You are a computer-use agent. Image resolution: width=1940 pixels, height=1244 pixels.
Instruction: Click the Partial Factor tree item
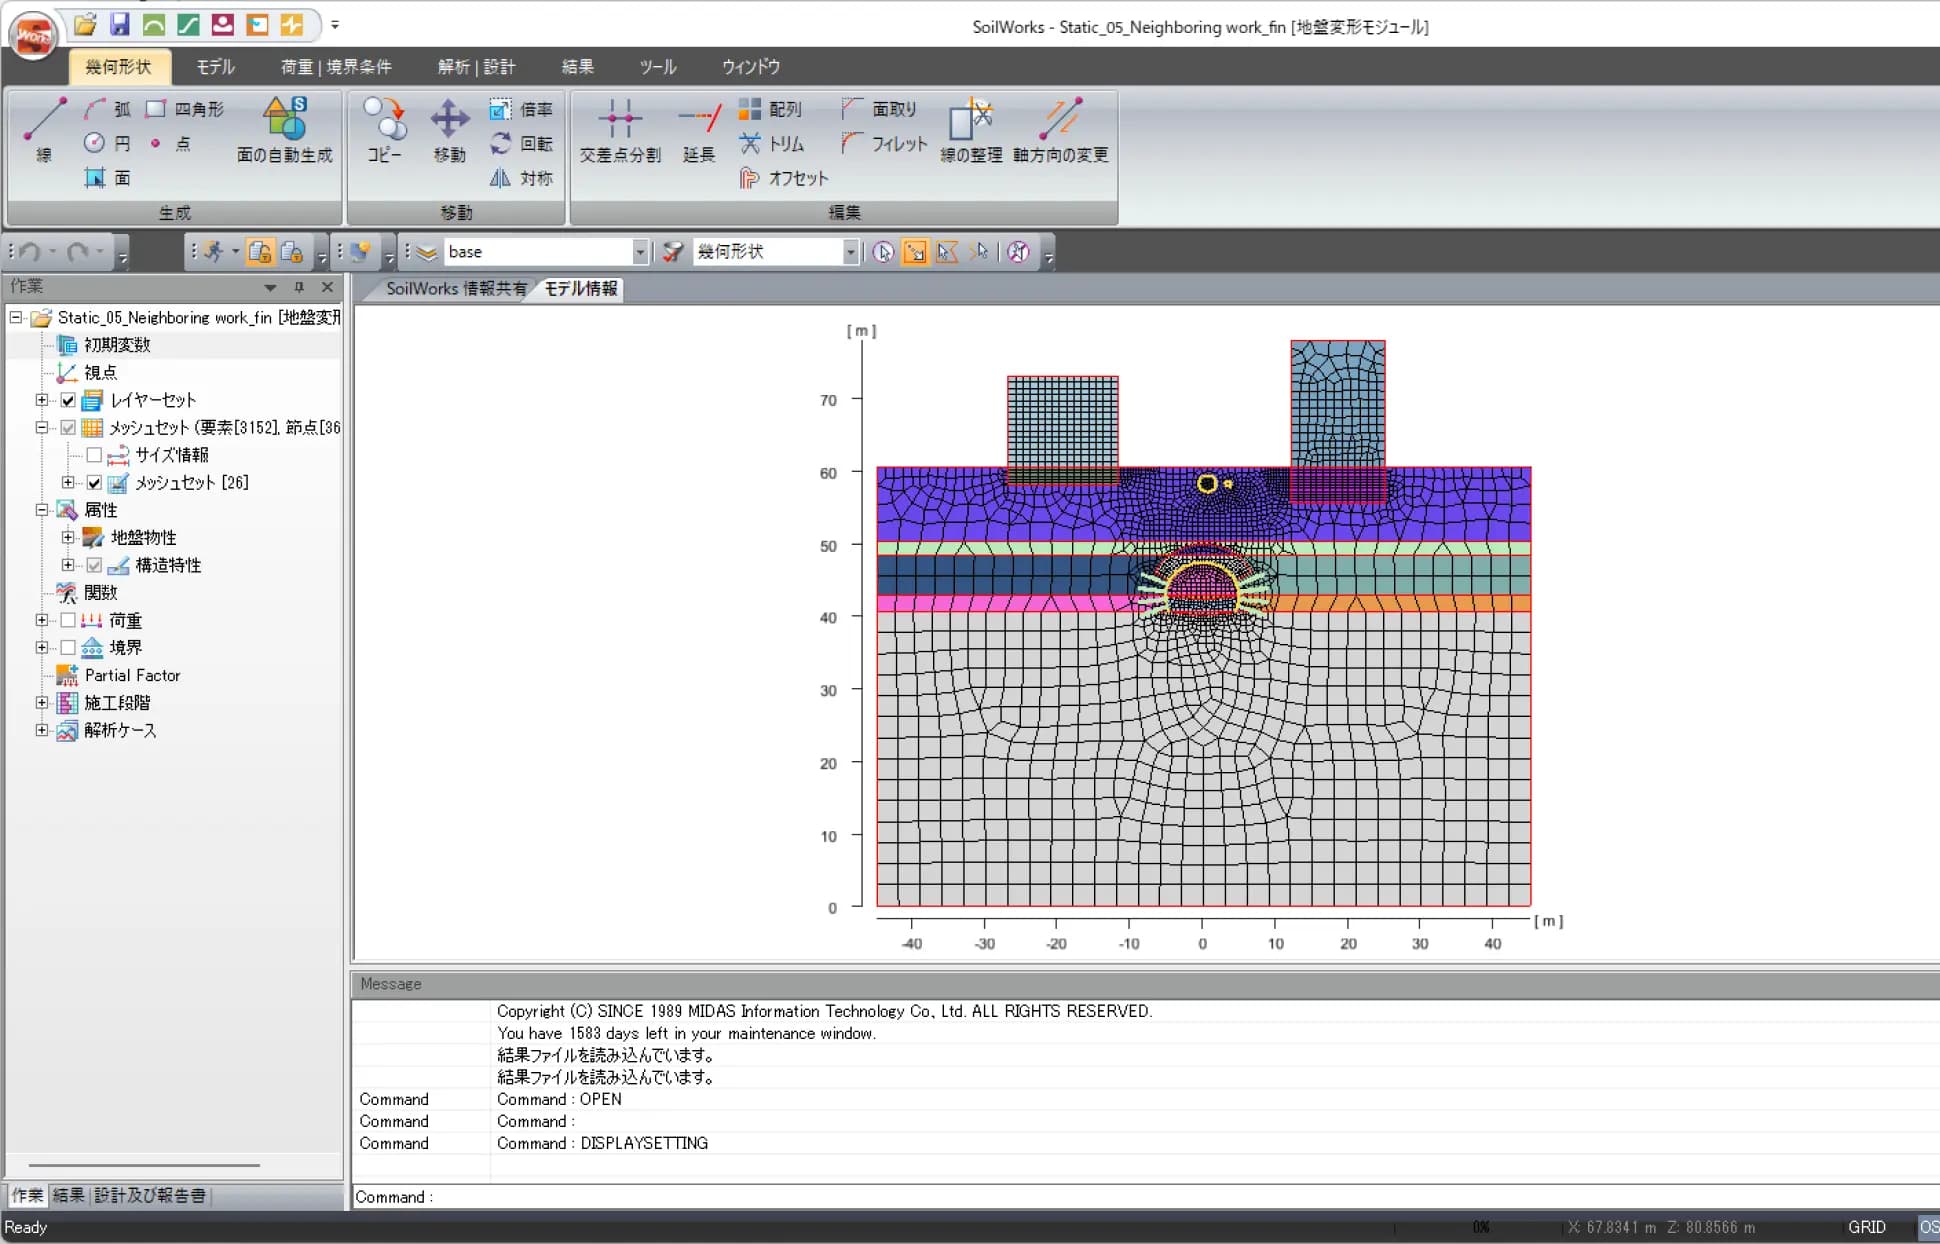tap(132, 676)
